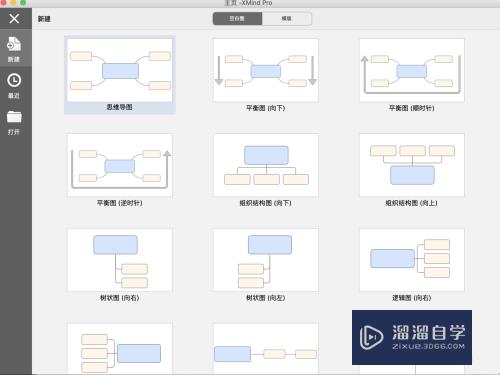Select the horizontal timeline thumbnail in bottom row
Screen dimensions: 500x375
[266, 349]
